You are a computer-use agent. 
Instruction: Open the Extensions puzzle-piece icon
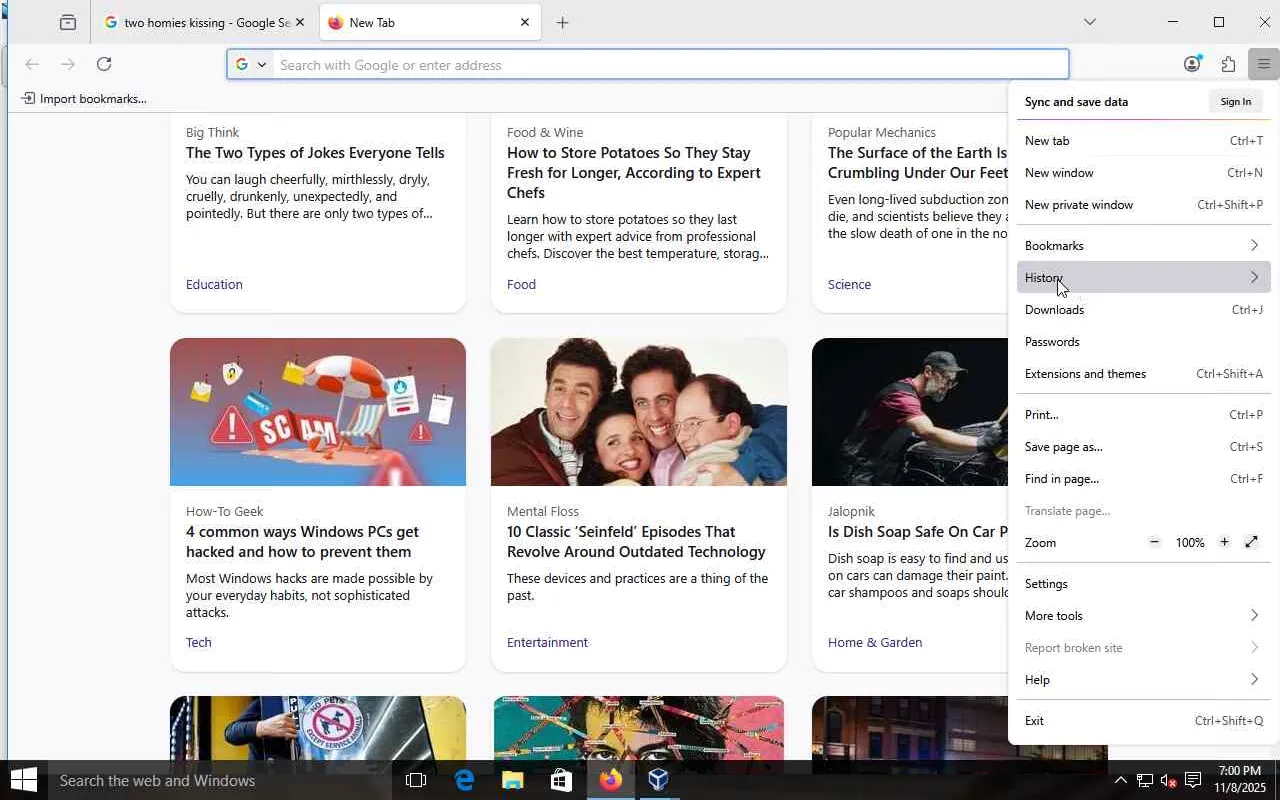[1228, 64]
